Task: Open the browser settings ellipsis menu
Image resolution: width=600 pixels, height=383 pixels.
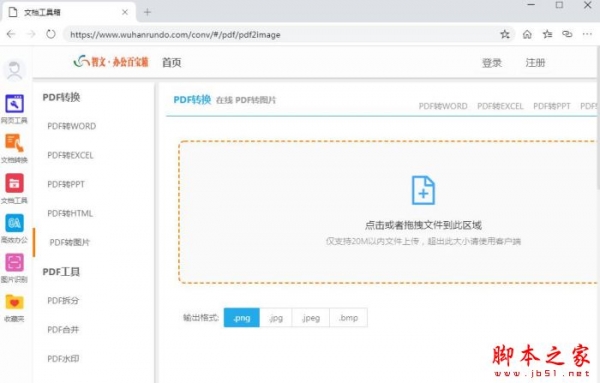Action: tap(587, 34)
